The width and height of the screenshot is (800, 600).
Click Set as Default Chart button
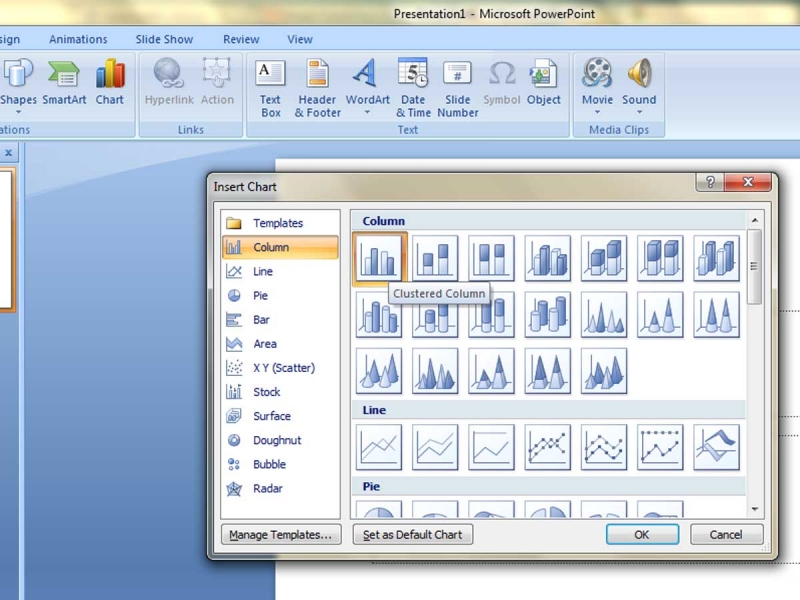412,535
